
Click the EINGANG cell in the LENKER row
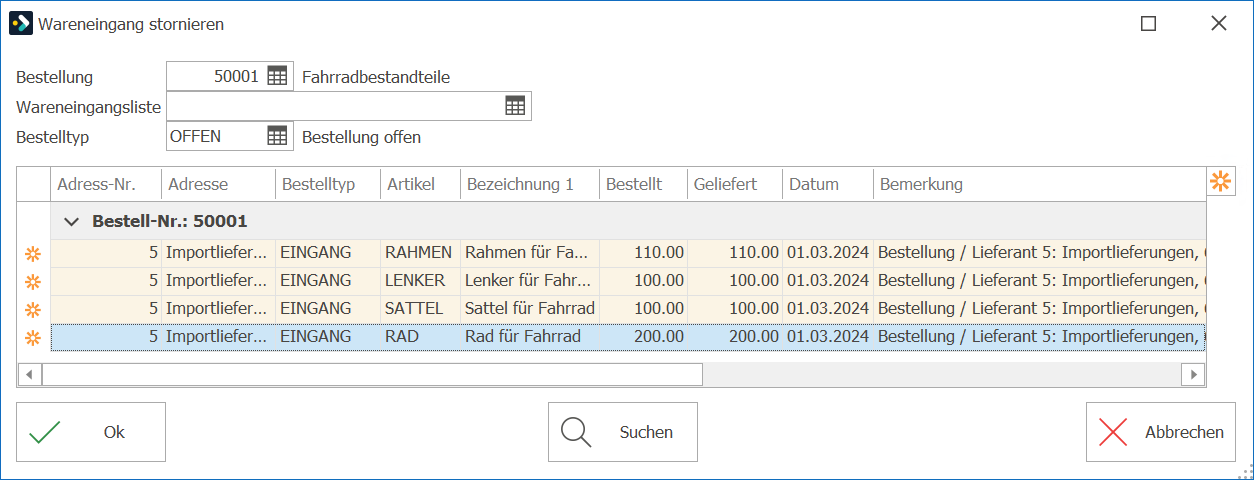[328, 281]
